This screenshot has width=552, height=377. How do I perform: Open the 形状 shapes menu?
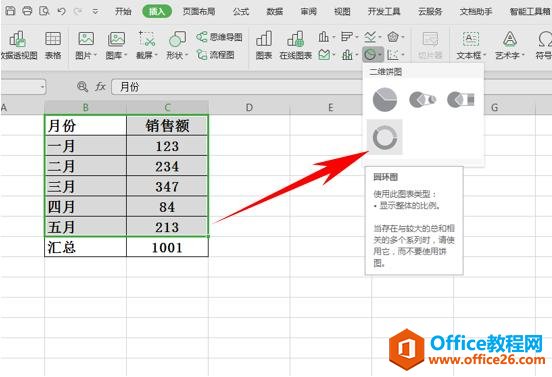pos(177,45)
